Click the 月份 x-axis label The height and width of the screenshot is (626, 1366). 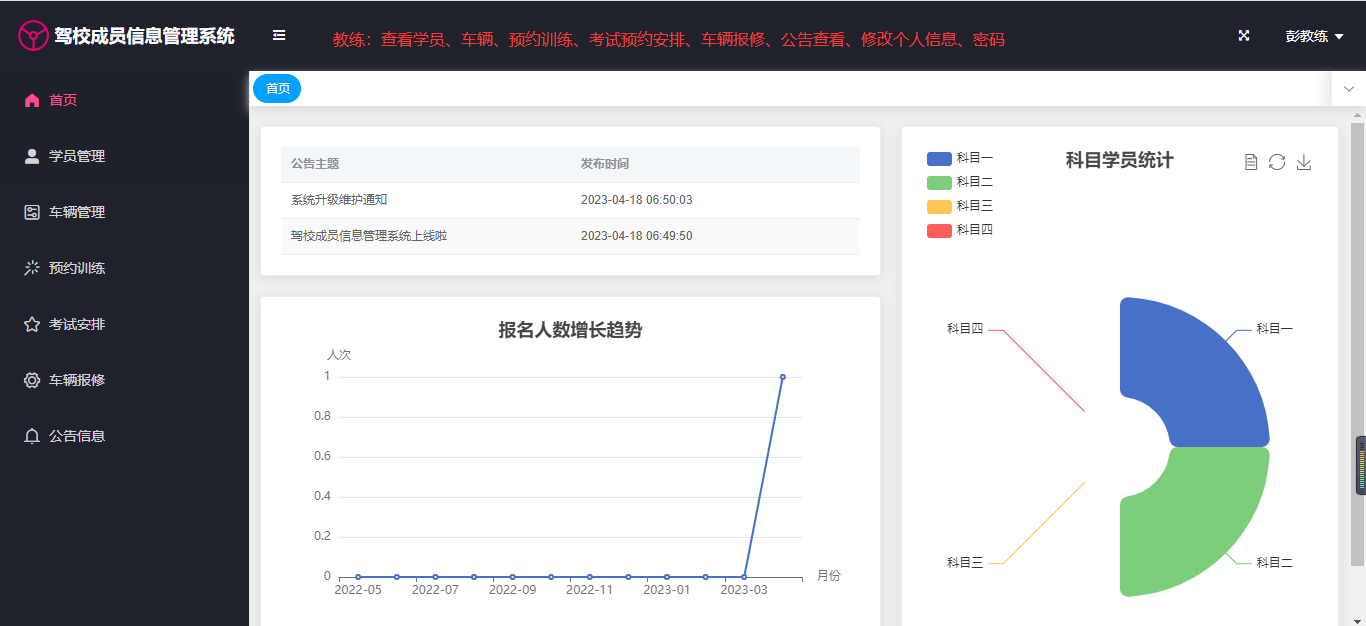click(x=828, y=576)
